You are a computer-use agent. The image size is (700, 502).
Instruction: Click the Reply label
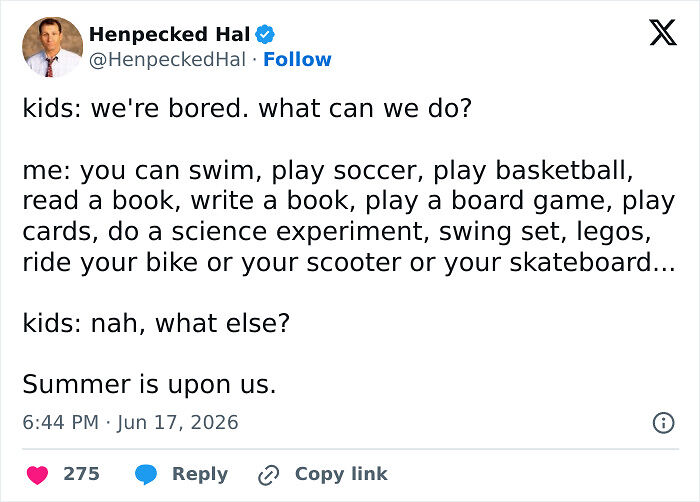[200, 474]
